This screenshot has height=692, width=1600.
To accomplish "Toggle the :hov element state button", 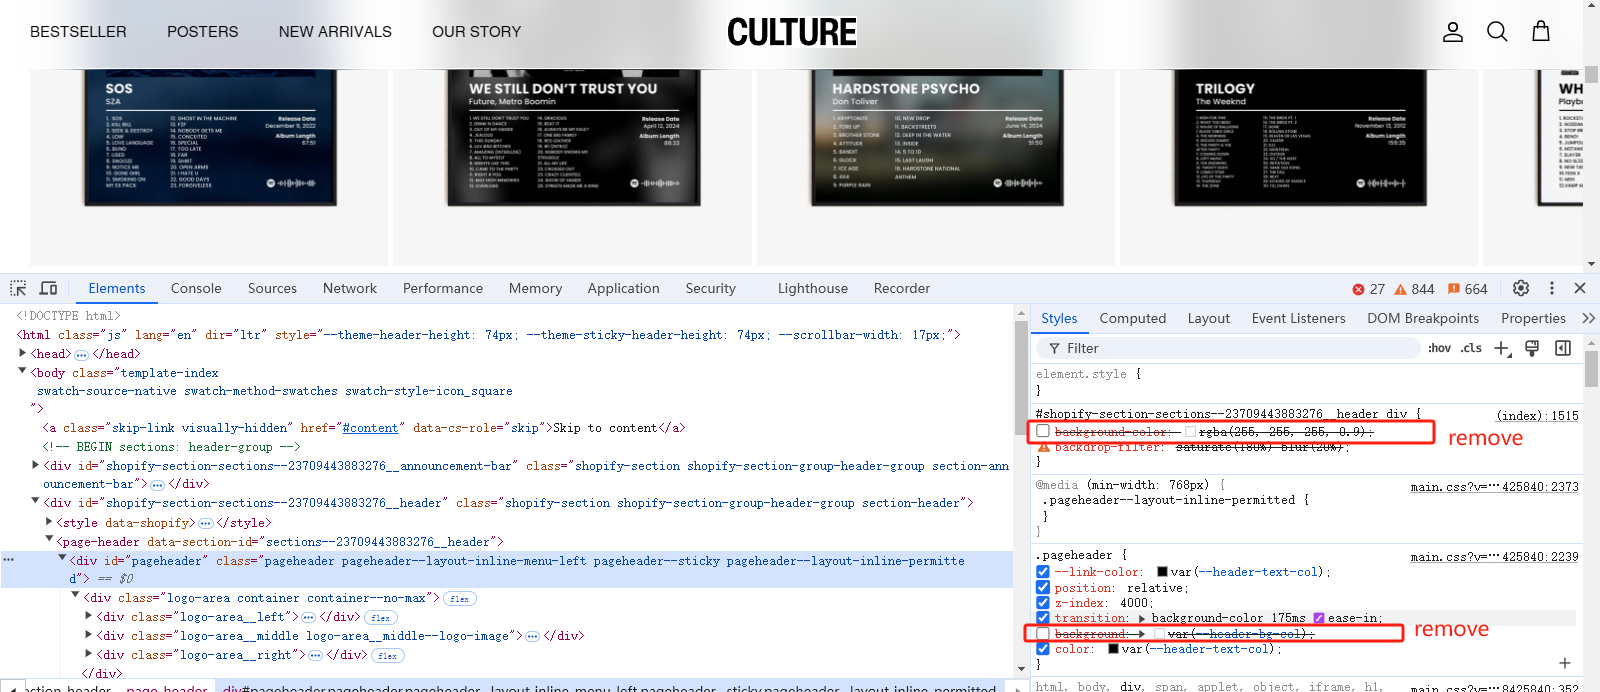I will [x=1439, y=348].
